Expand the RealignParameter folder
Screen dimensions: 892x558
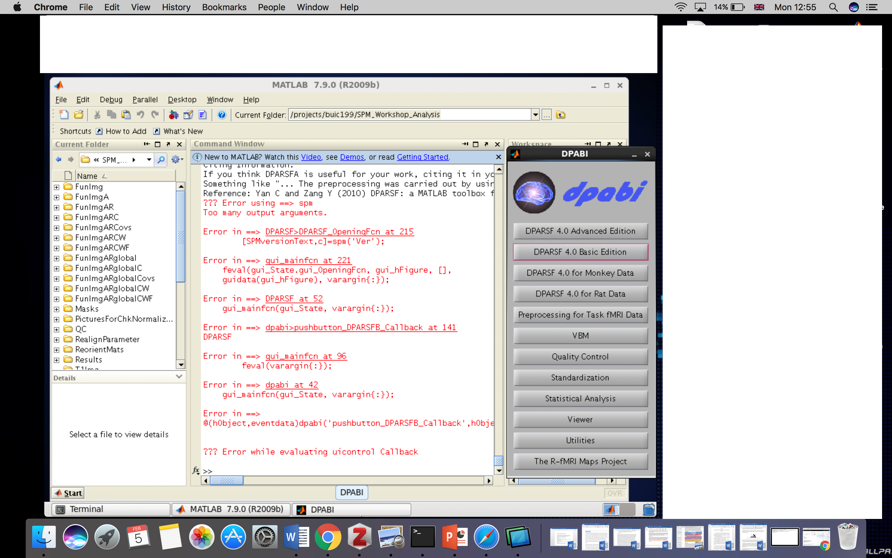(57, 340)
